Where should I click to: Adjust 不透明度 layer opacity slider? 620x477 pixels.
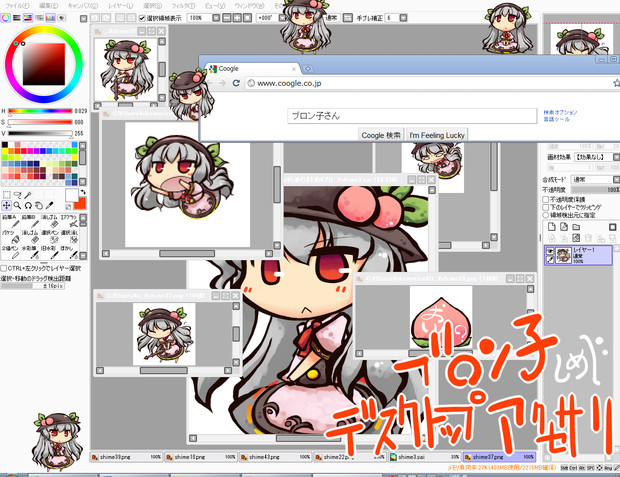click(x=595, y=190)
